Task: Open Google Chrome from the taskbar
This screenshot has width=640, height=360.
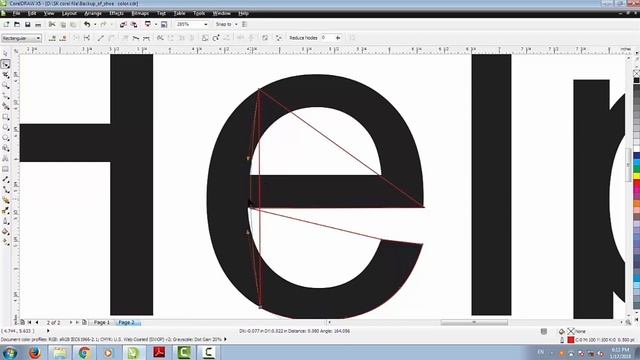Action: (x=84, y=352)
